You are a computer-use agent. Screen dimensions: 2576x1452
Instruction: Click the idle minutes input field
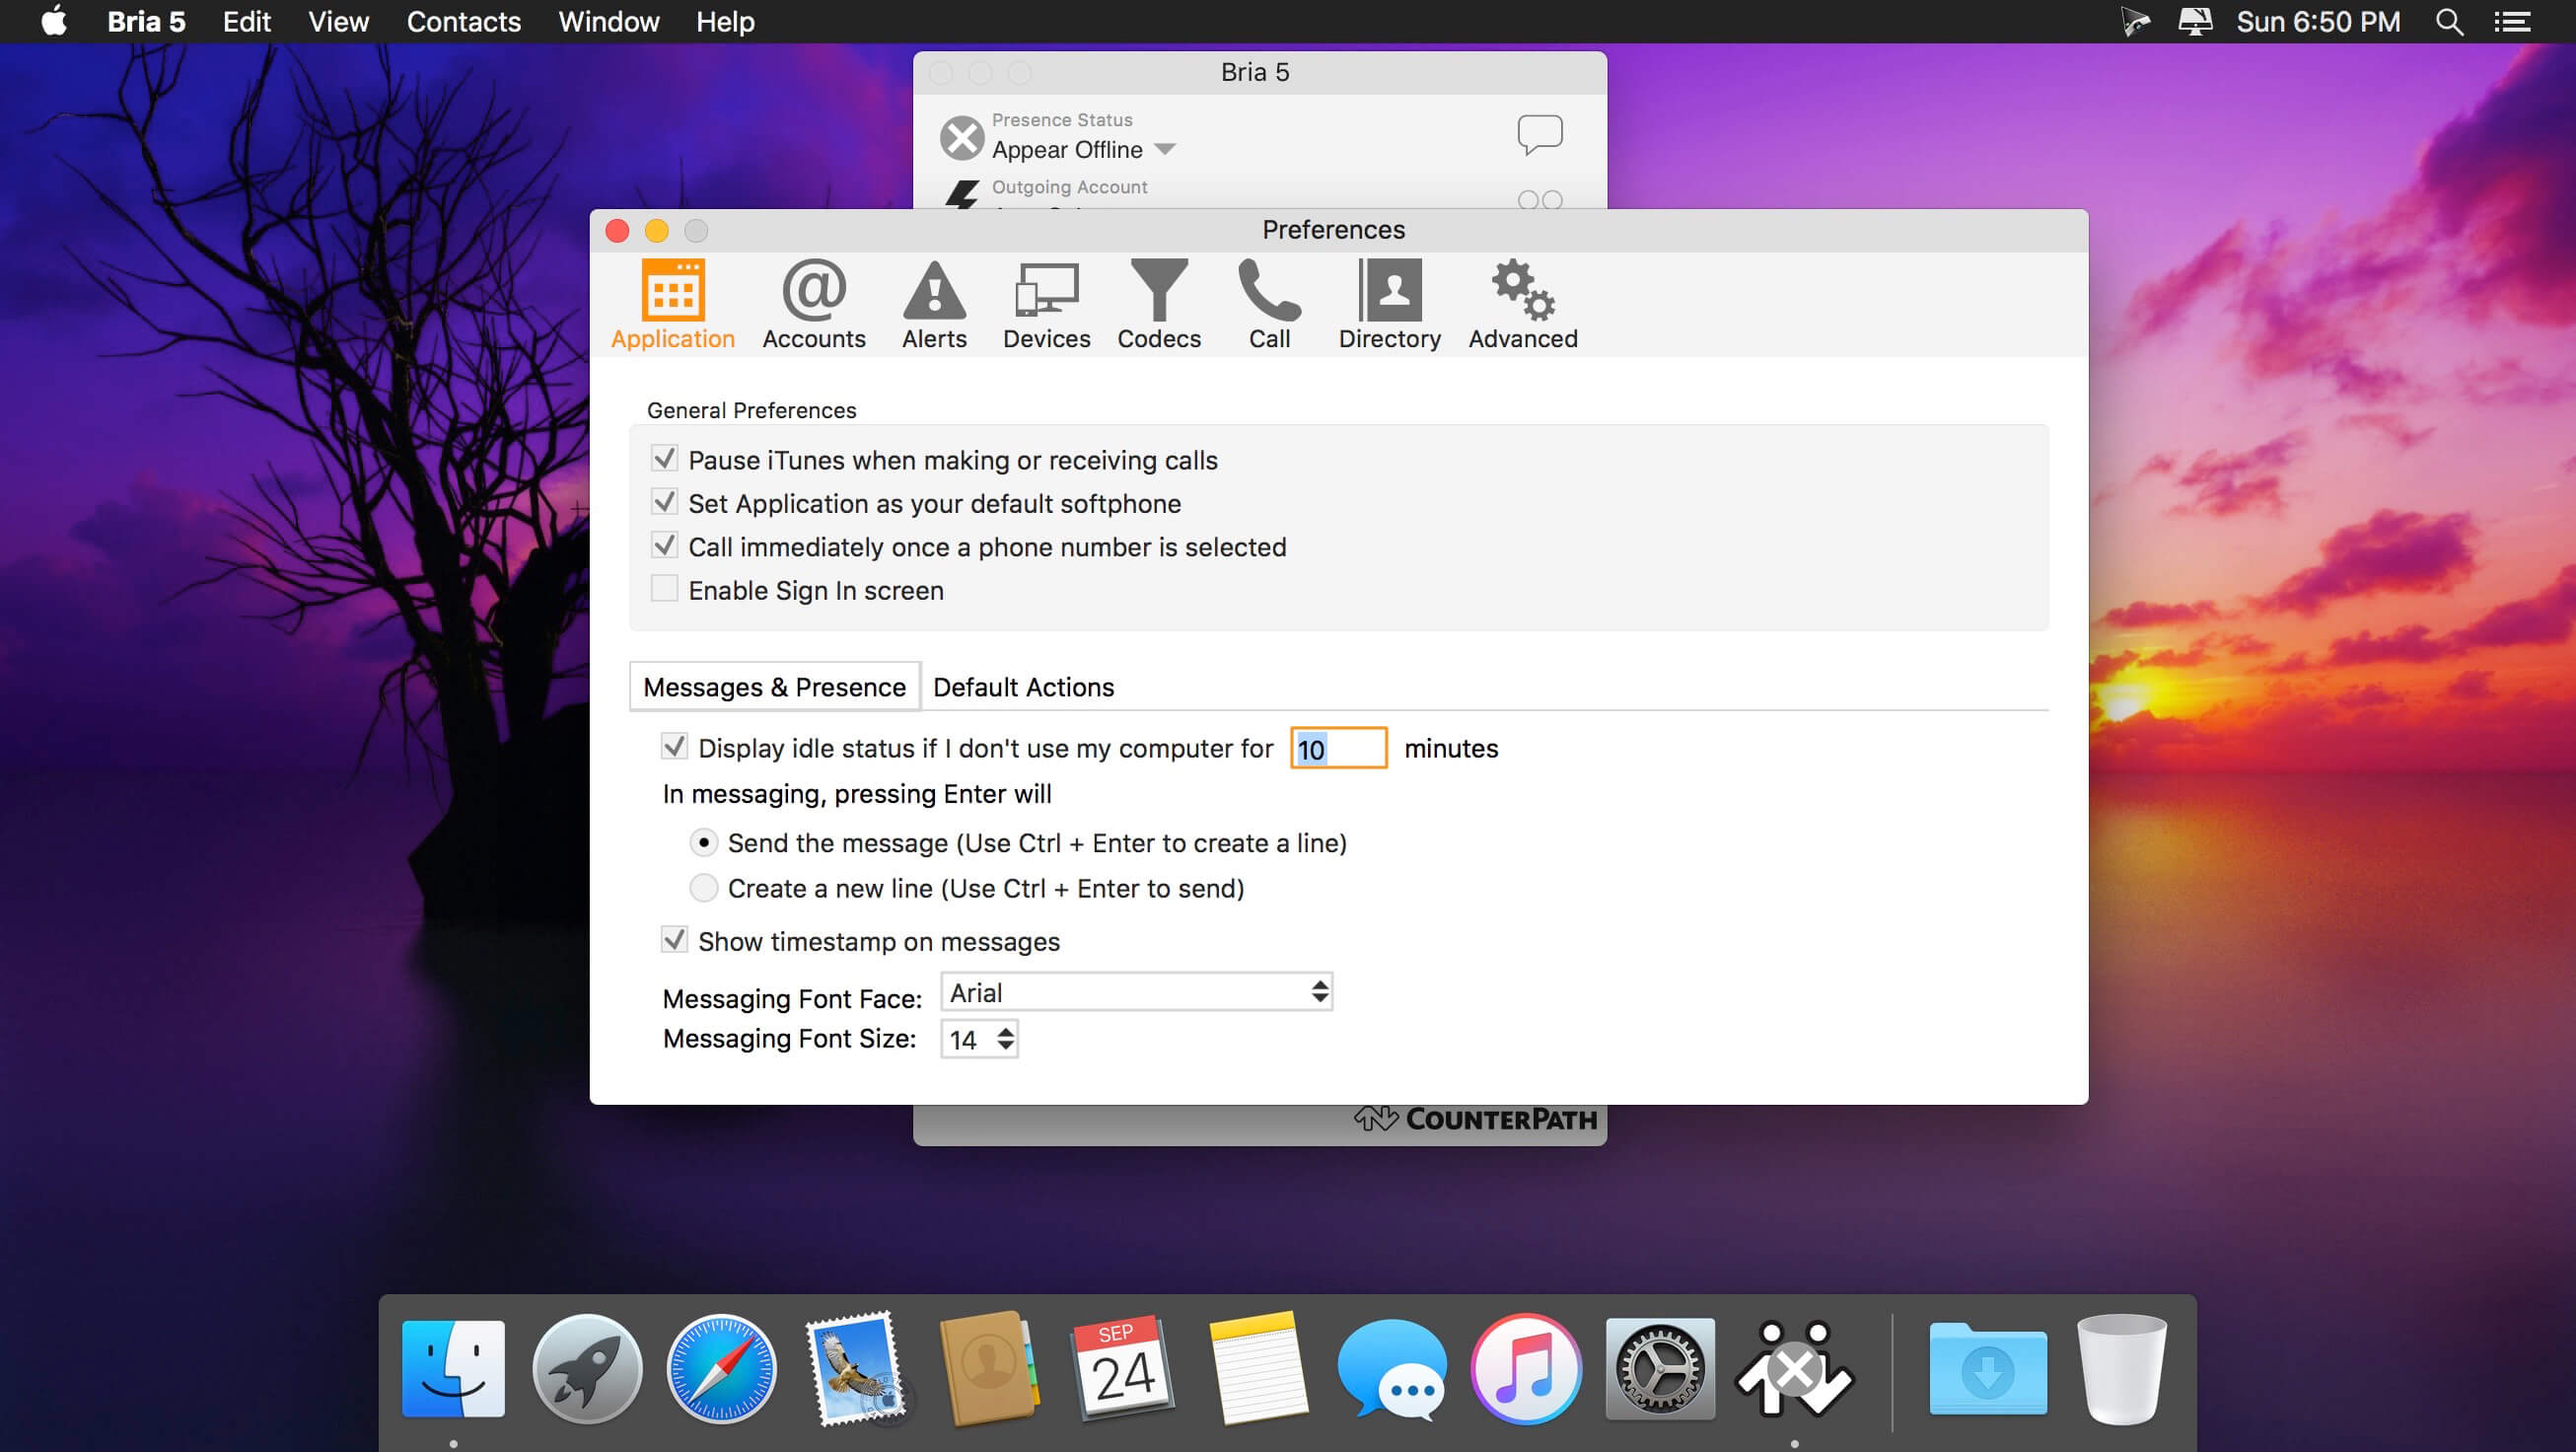(x=1338, y=748)
